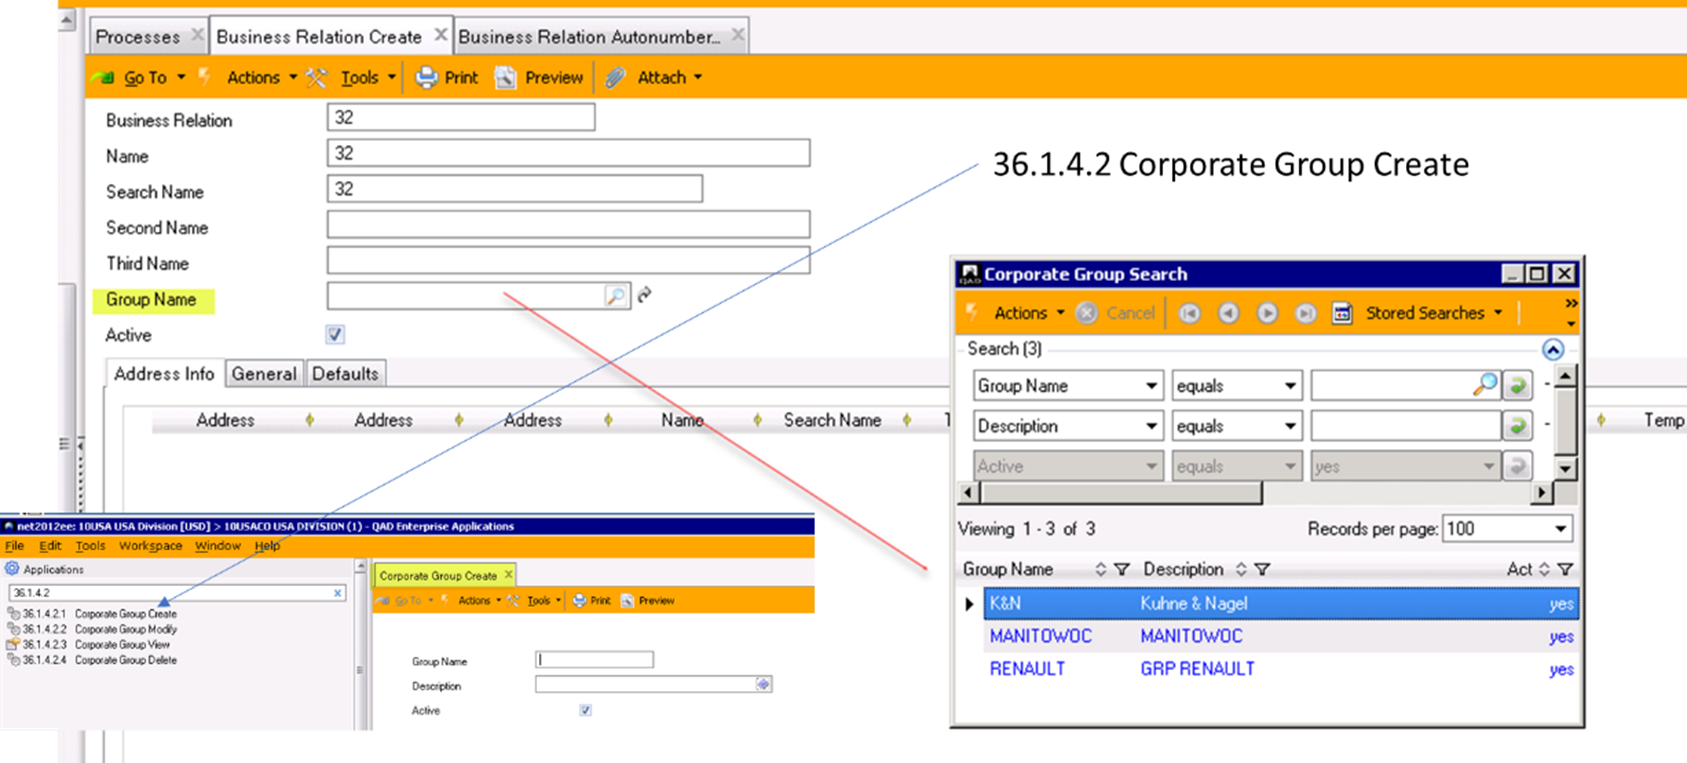Open the Group Name search field dropdown
Viewport: 1687px width, 763px height.
coord(1151,386)
